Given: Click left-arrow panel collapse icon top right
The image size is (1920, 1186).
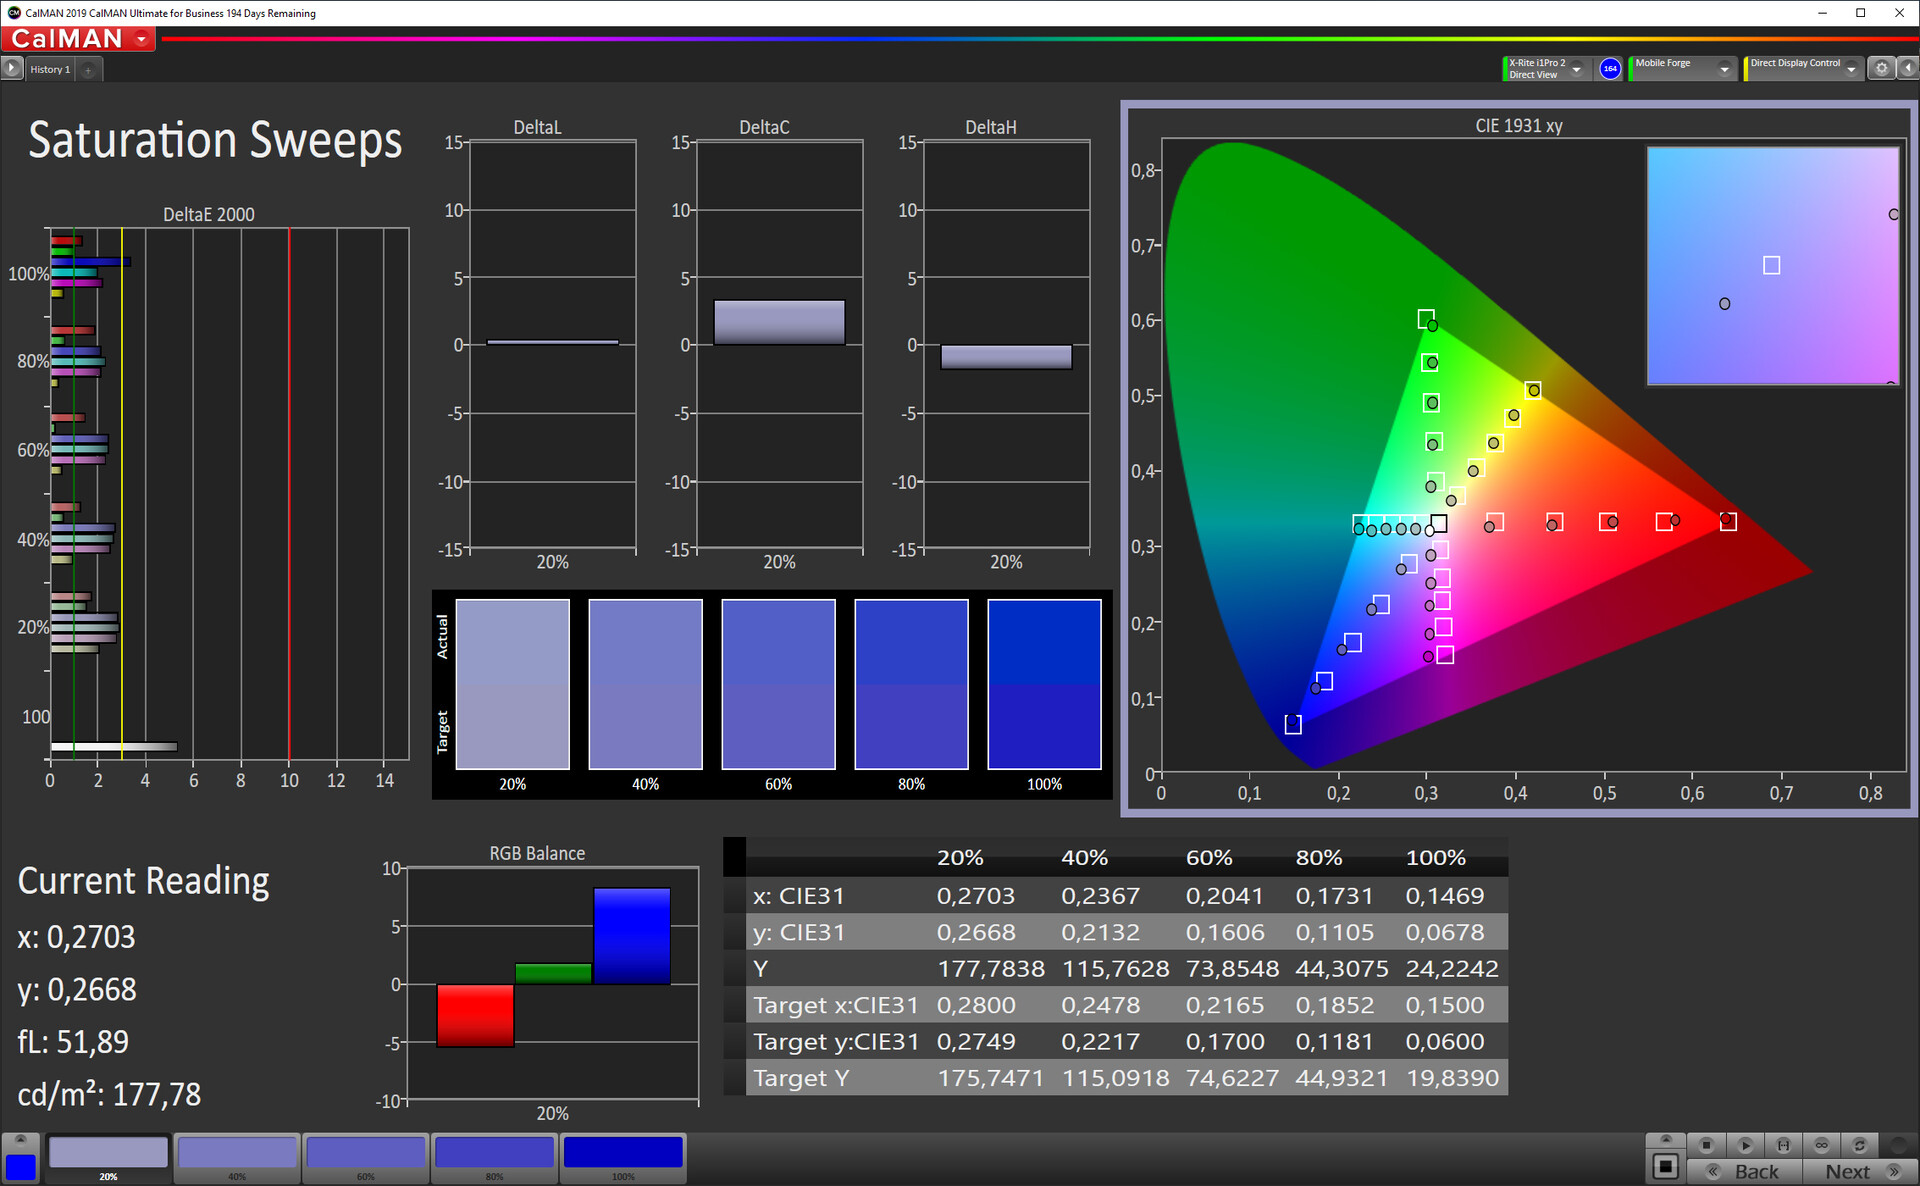Looking at the screenshot, I should tap(1907, 69).
